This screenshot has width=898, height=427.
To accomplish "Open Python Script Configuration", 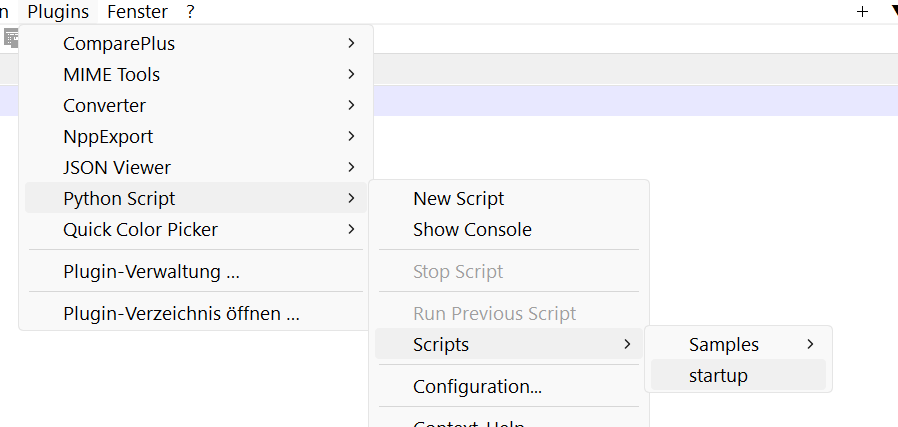I will [477, 387].
